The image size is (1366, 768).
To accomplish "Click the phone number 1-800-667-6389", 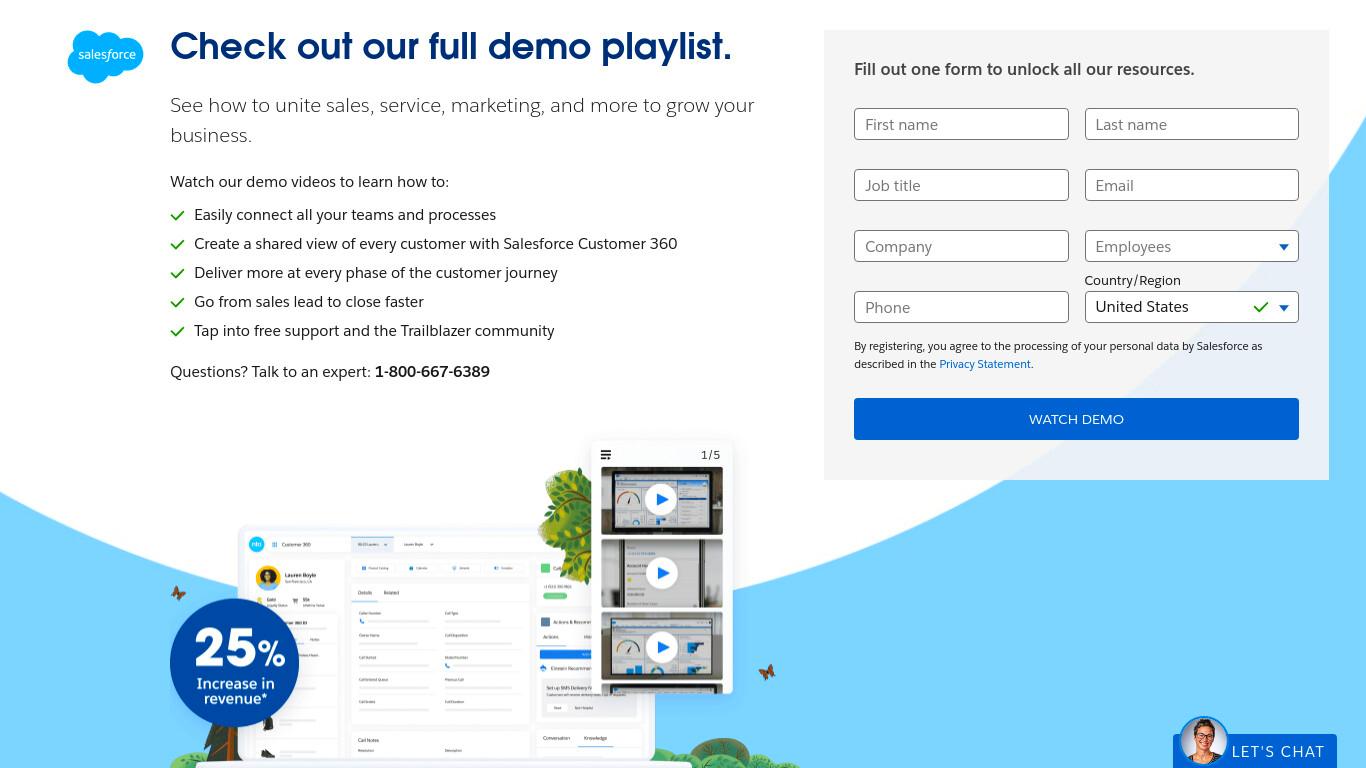I will pyautogui.click(x=432, y=372).
